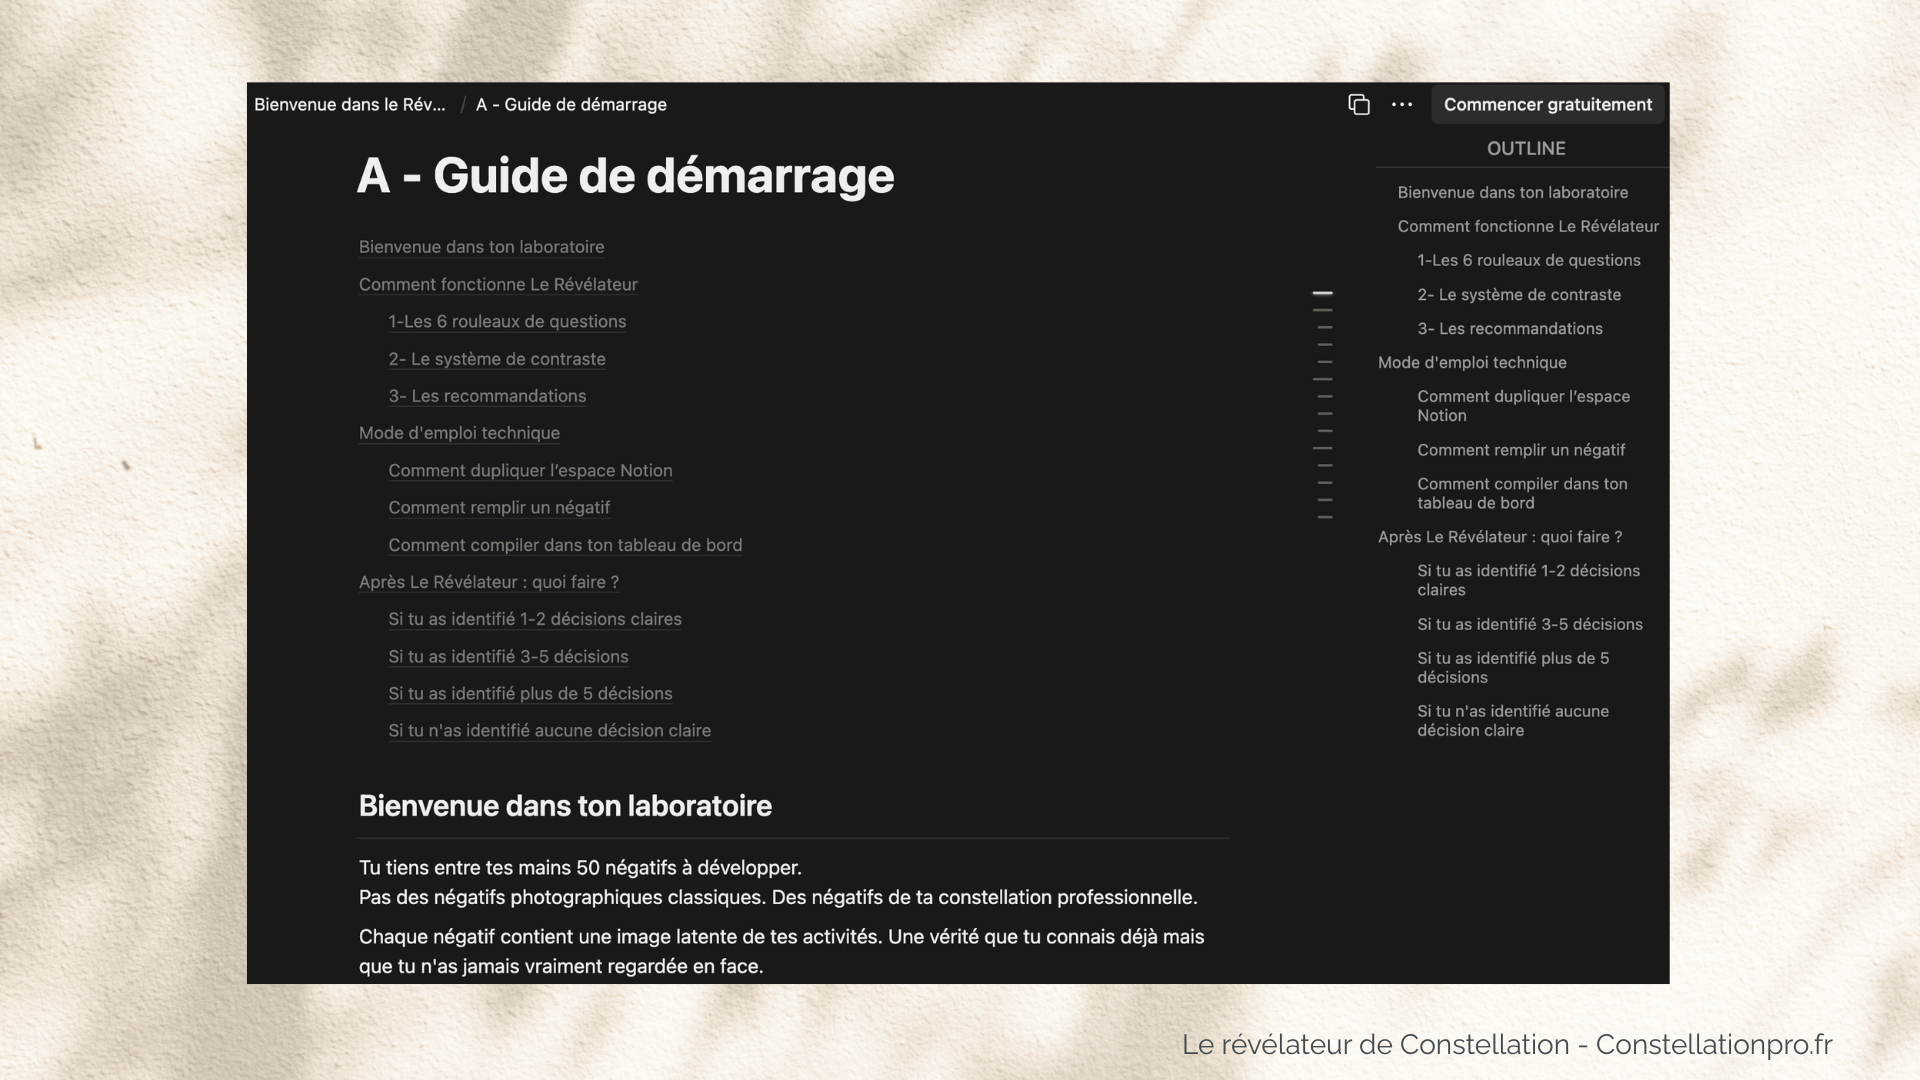Jump to 2- Le système de contraste link
Viewport: 1920px width, 1080px height.
click(497, 359)
